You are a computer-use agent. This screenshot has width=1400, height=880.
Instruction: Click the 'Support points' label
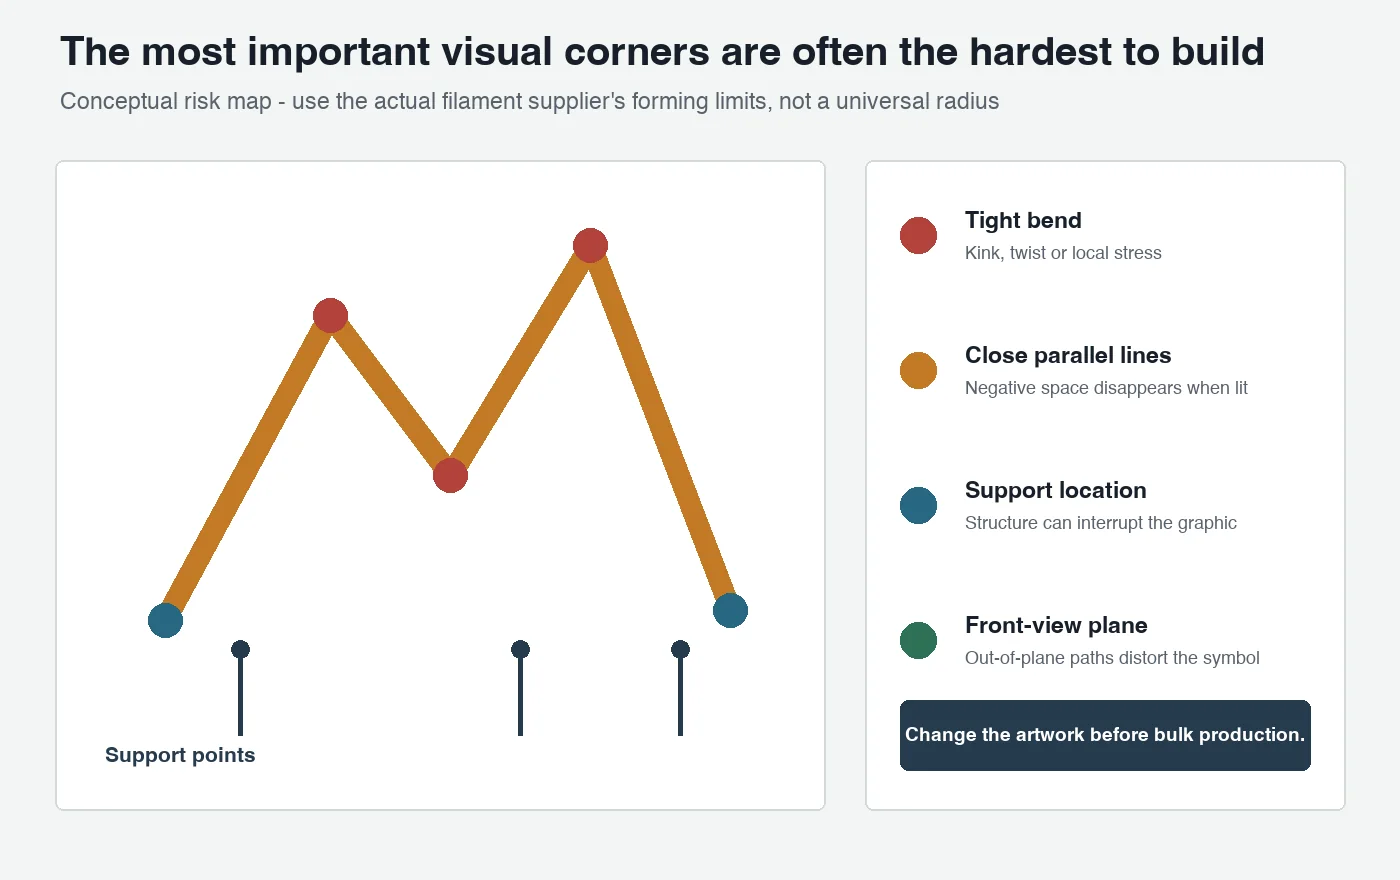click(x=180, y=755)
